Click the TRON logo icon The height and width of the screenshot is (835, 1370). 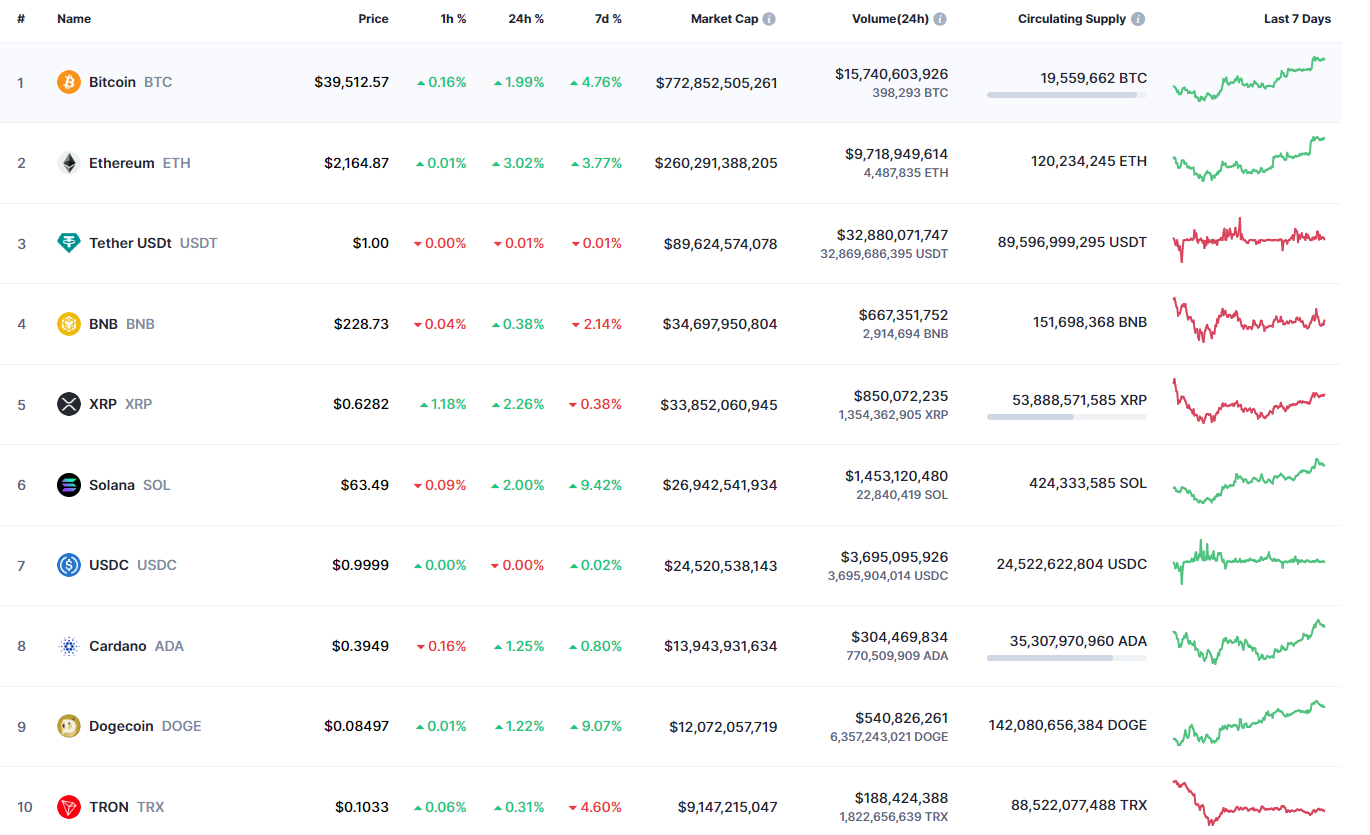click(x=69, y=807)
